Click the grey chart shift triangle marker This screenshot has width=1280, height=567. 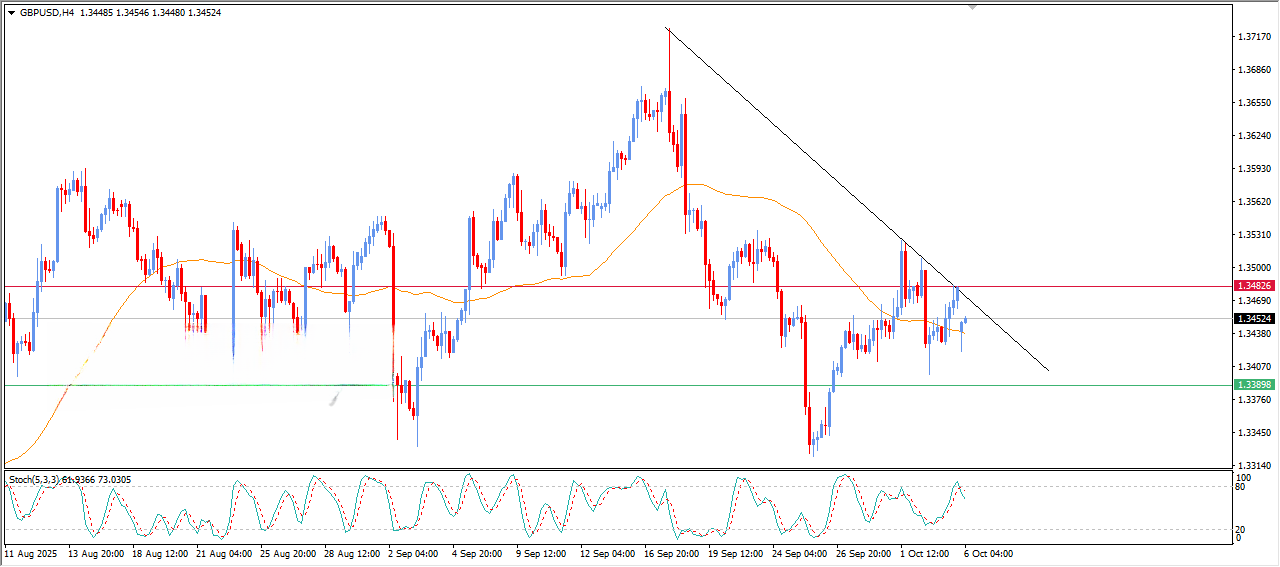[971, 7]
